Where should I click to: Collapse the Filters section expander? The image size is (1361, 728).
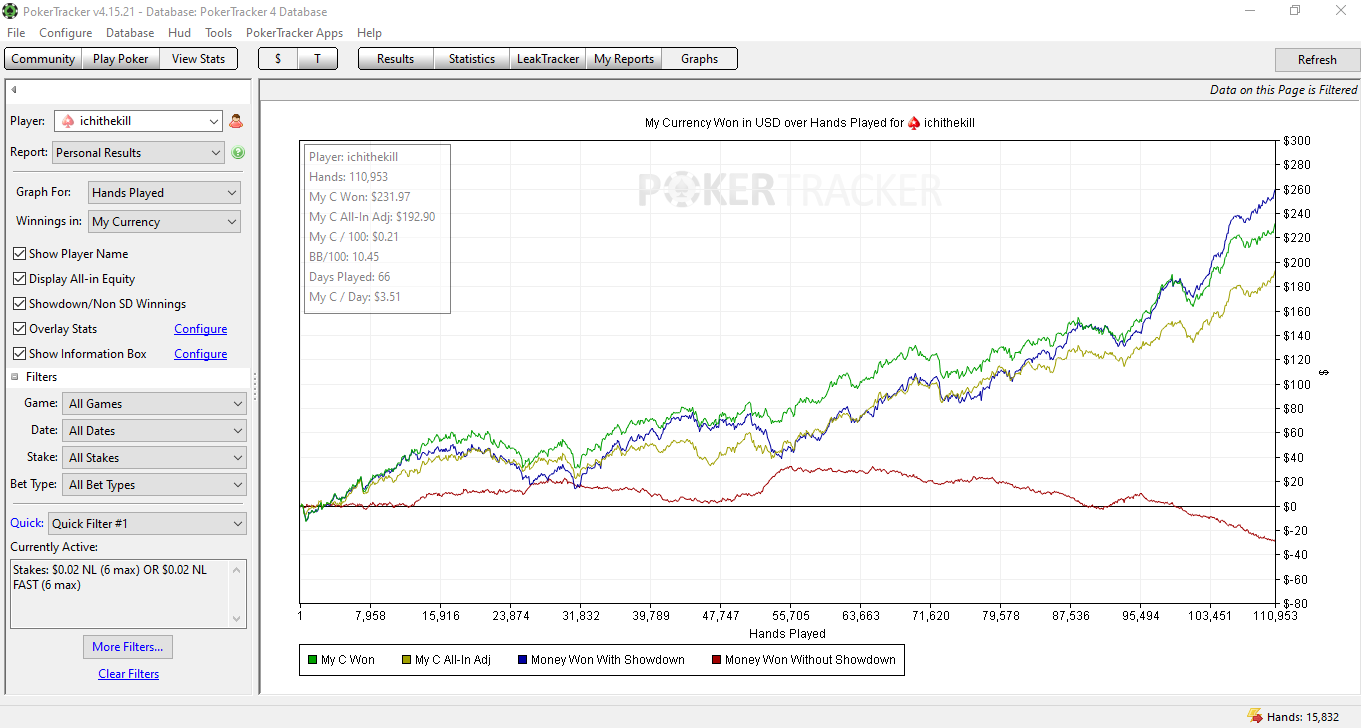point(15,377)
